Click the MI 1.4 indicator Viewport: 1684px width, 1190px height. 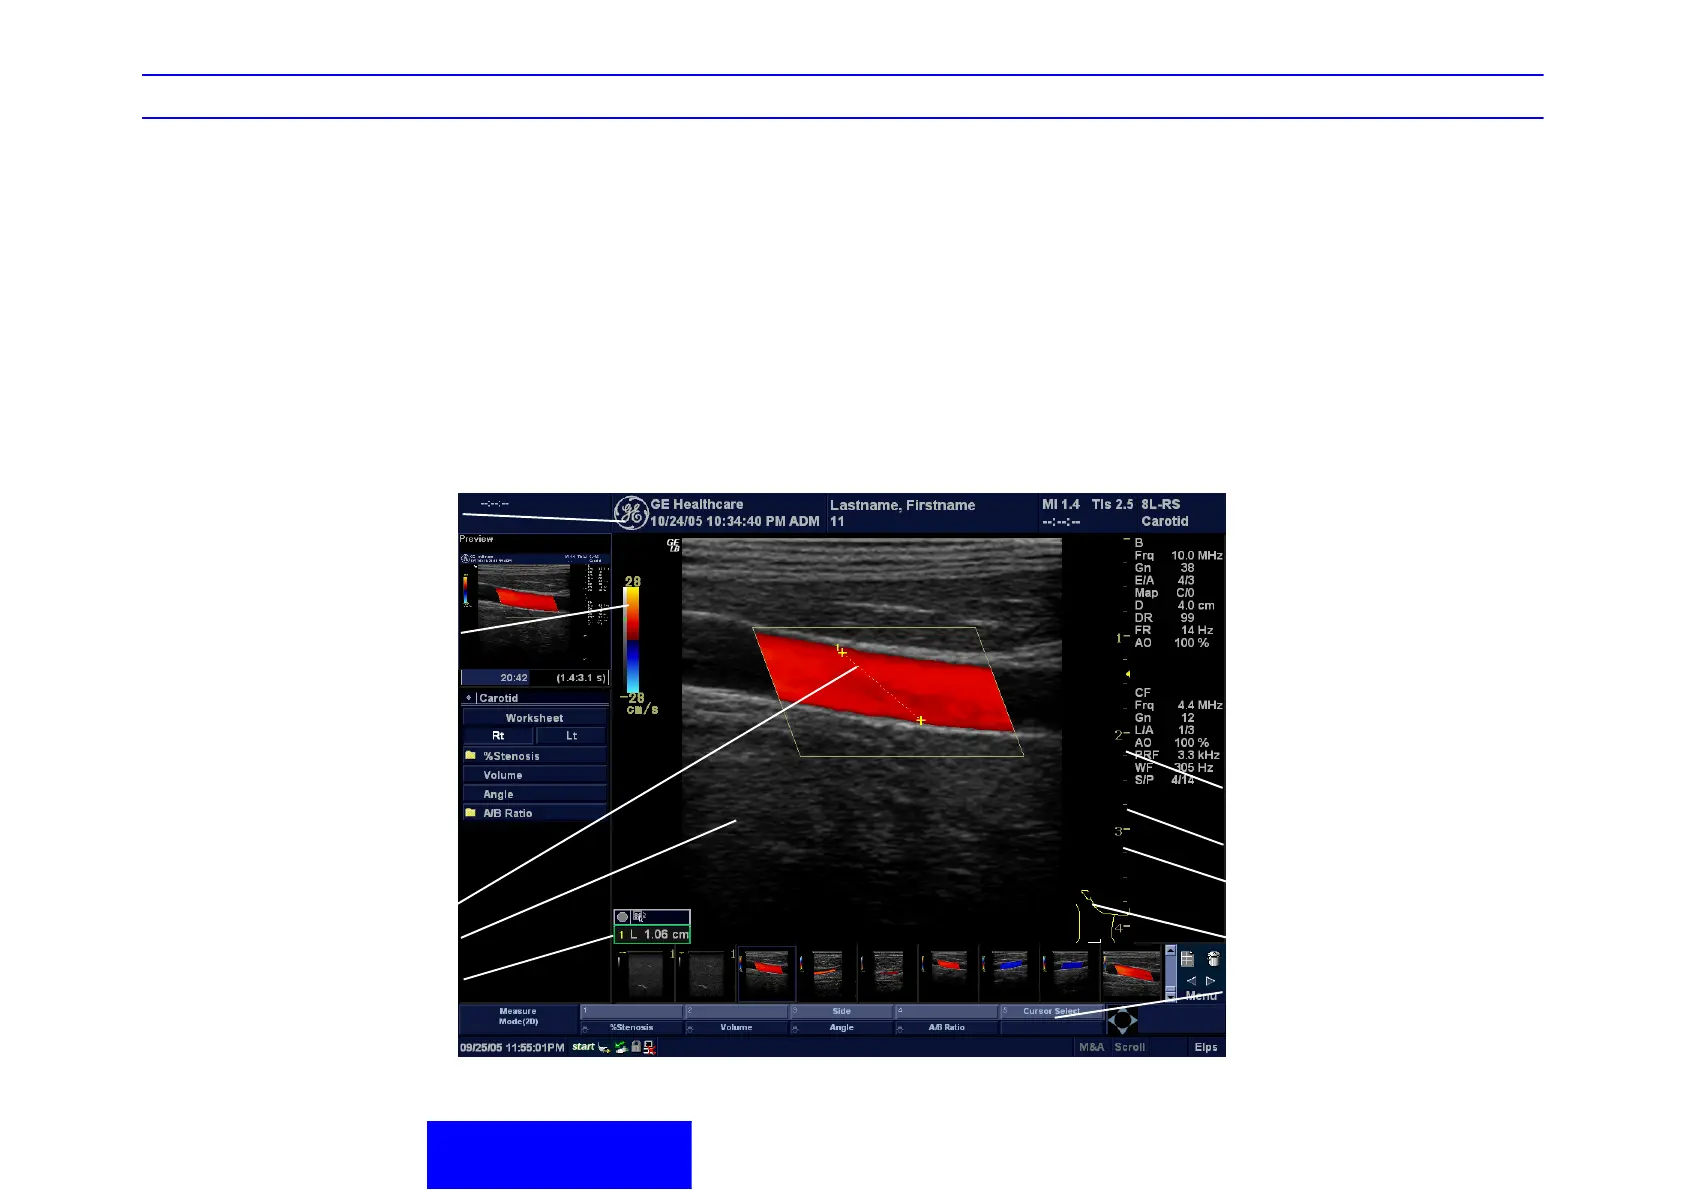(x=1061, y=505)
